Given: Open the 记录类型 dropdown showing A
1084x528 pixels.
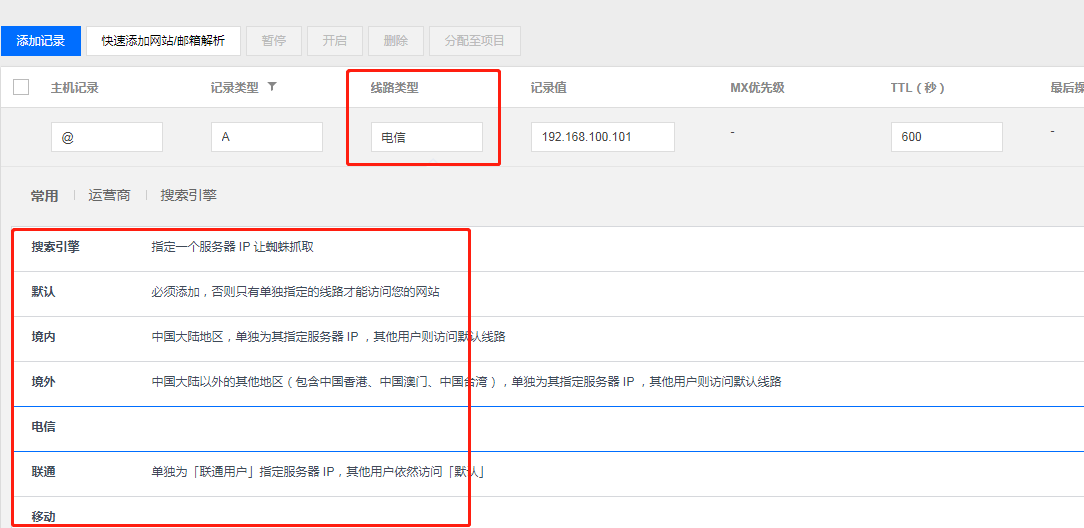Looking at the screenshot, I should pyautogui.click(x=266, y=137).
